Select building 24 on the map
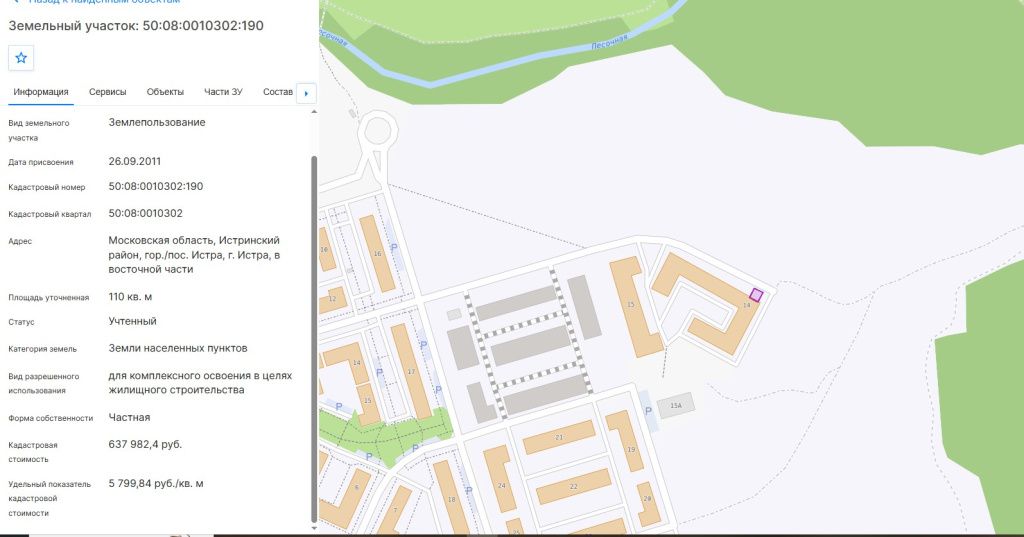Image resolution: width=1024 pixels, height=537 pixels. coord(500,479)
